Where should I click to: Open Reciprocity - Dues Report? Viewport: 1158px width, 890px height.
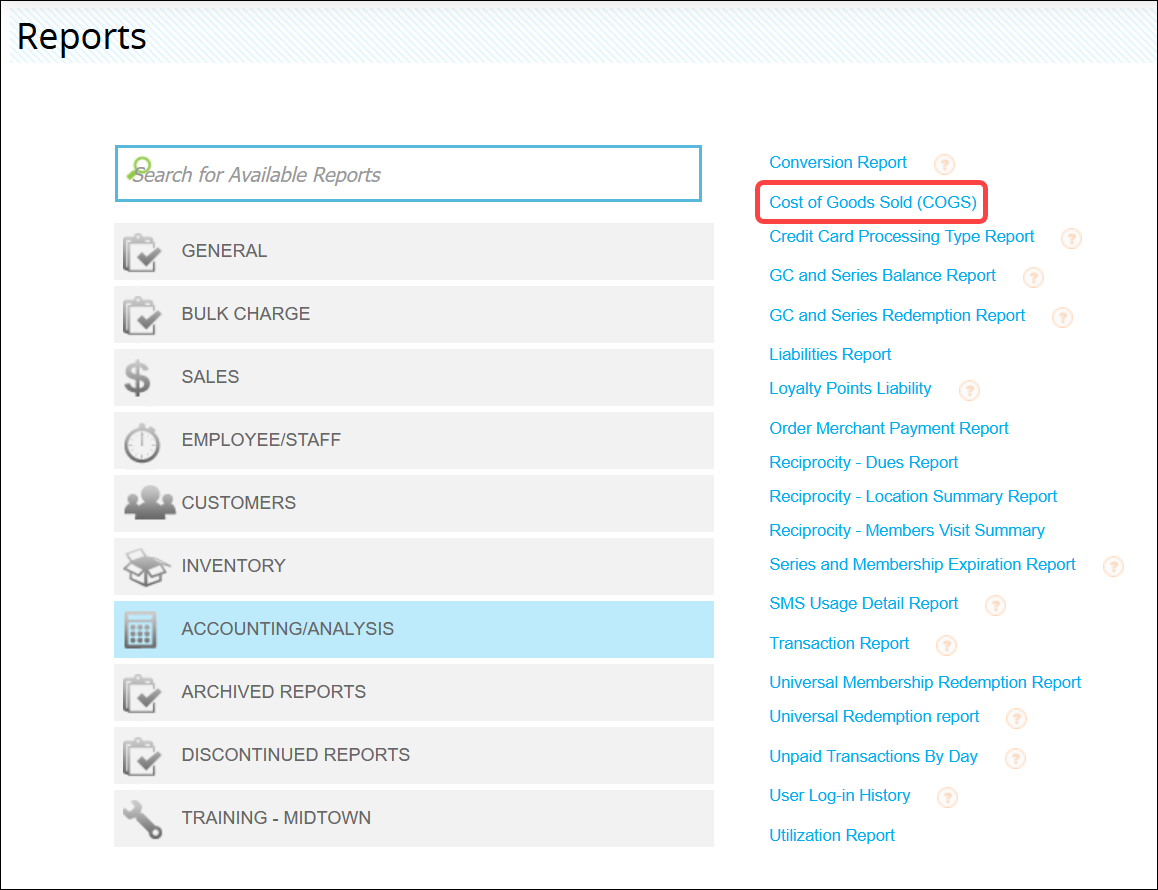tap(863, 462)
